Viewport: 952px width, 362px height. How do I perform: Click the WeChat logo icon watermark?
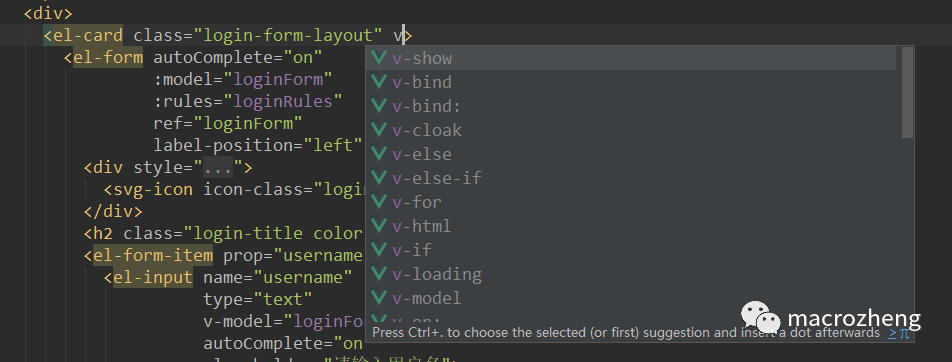tap(760, 318)
